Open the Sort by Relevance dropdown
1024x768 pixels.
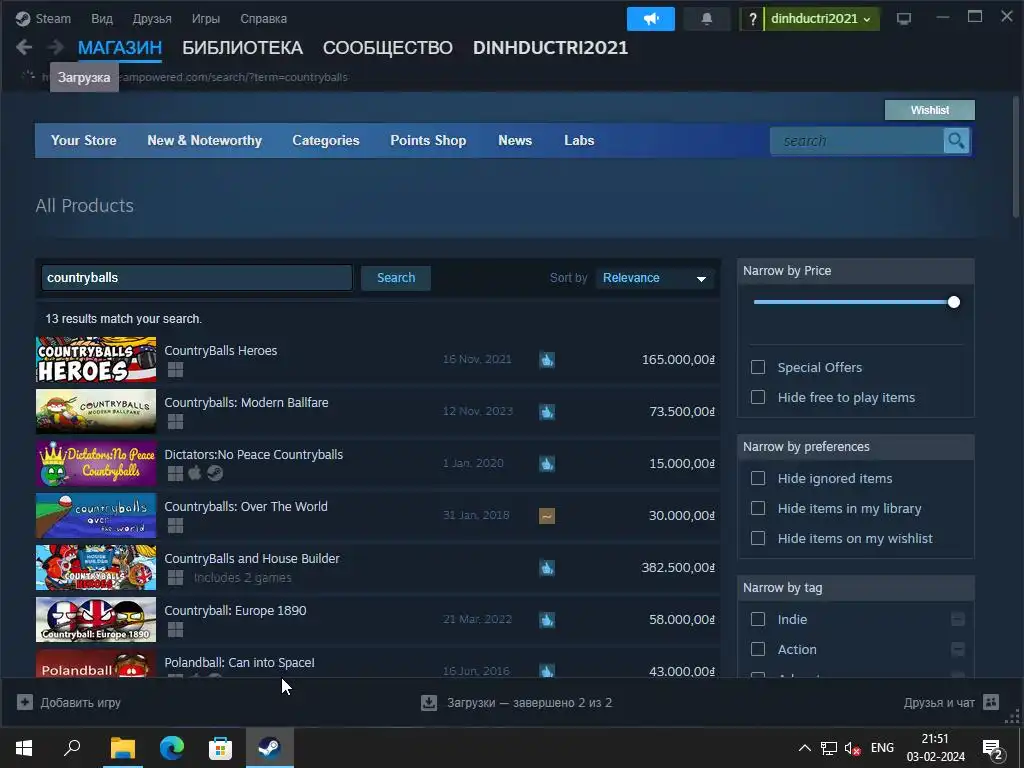[655, 278]
